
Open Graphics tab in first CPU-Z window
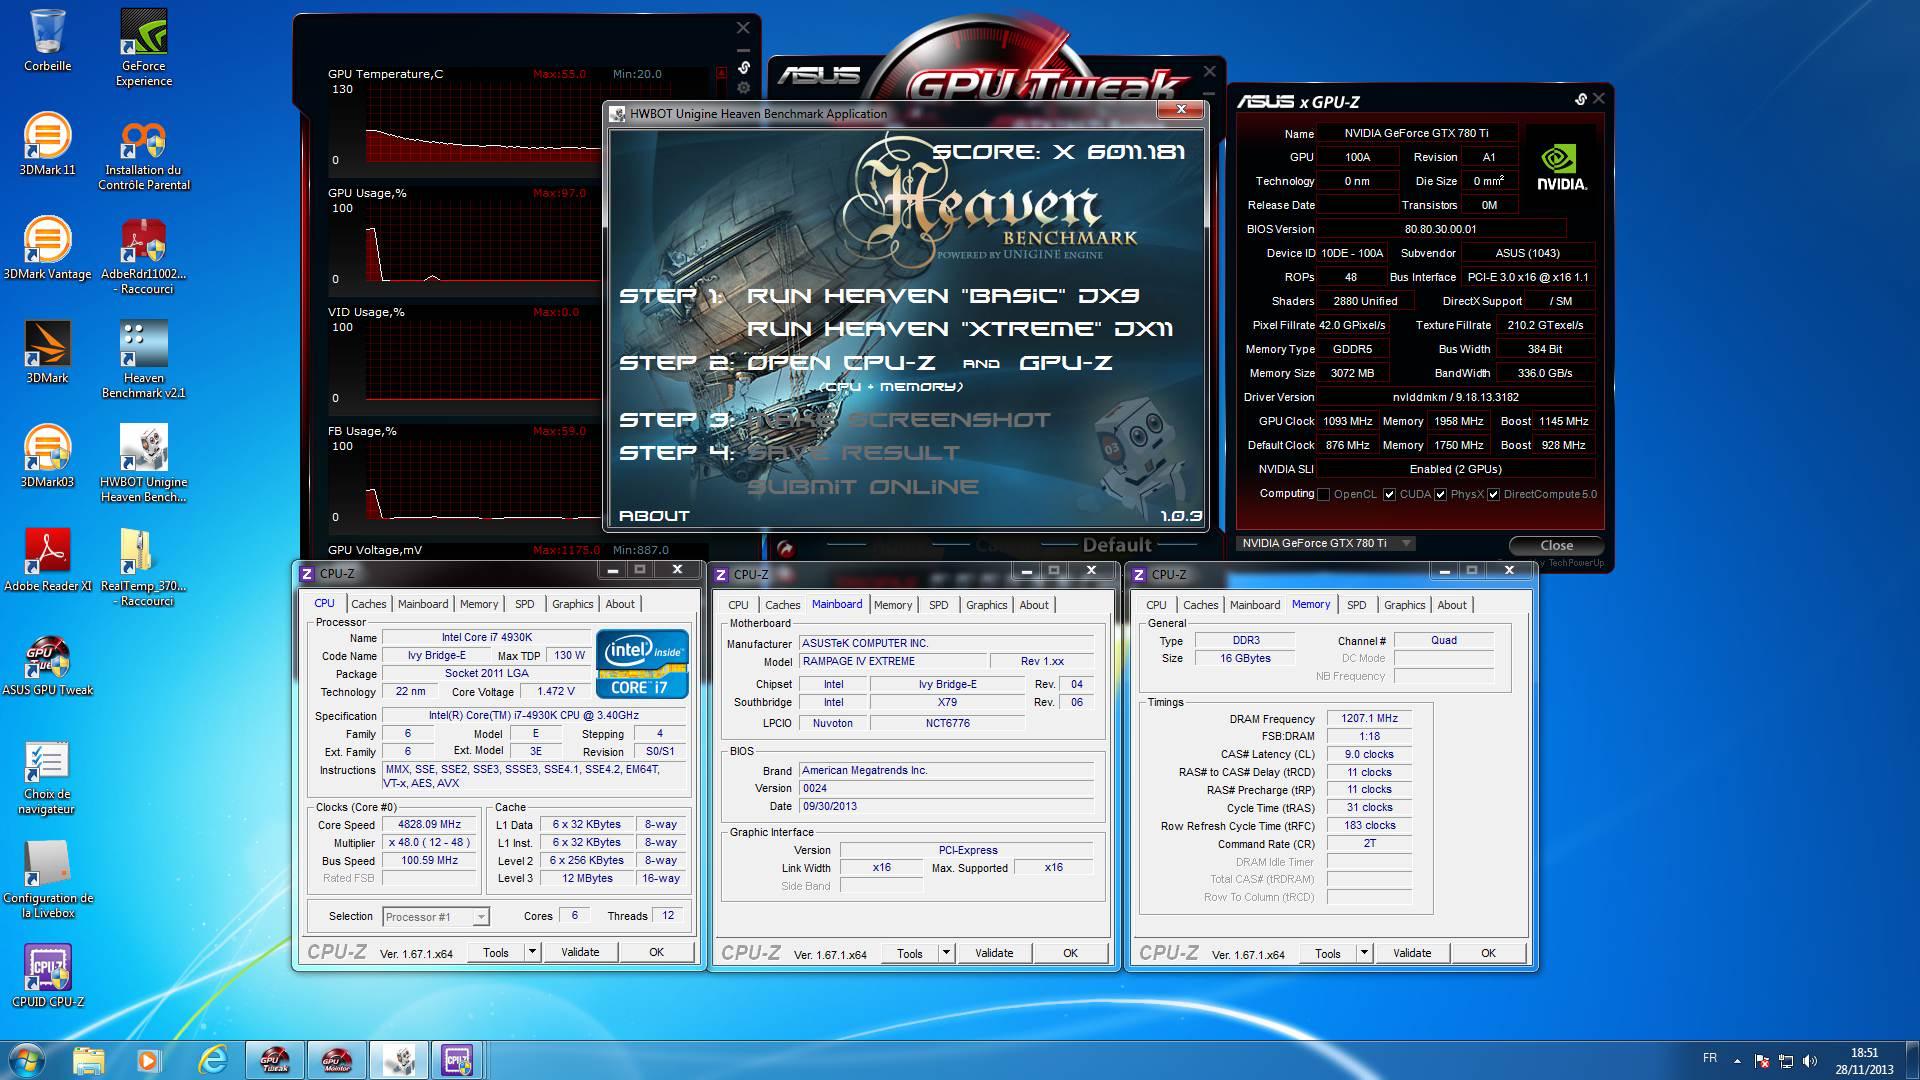(x=572, y=604)
